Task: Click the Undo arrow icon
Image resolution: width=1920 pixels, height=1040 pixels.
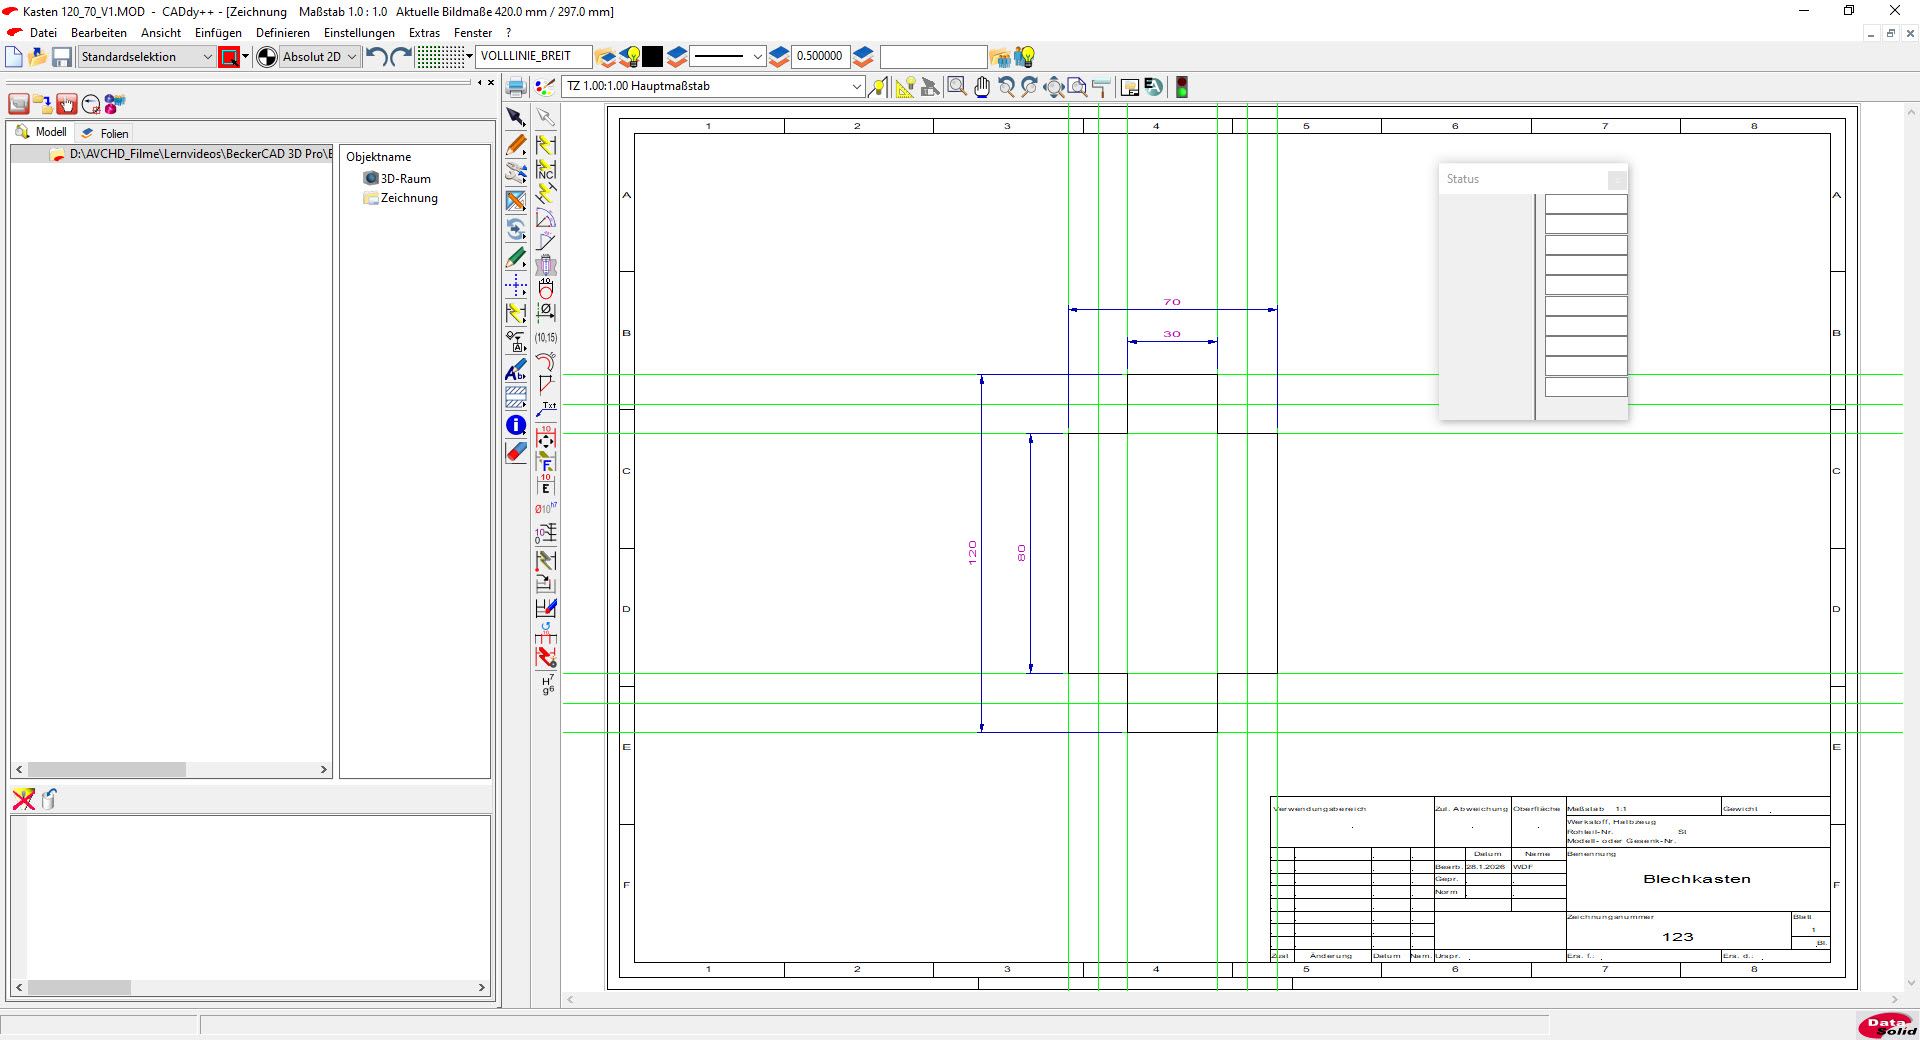Action: point(377,57)
